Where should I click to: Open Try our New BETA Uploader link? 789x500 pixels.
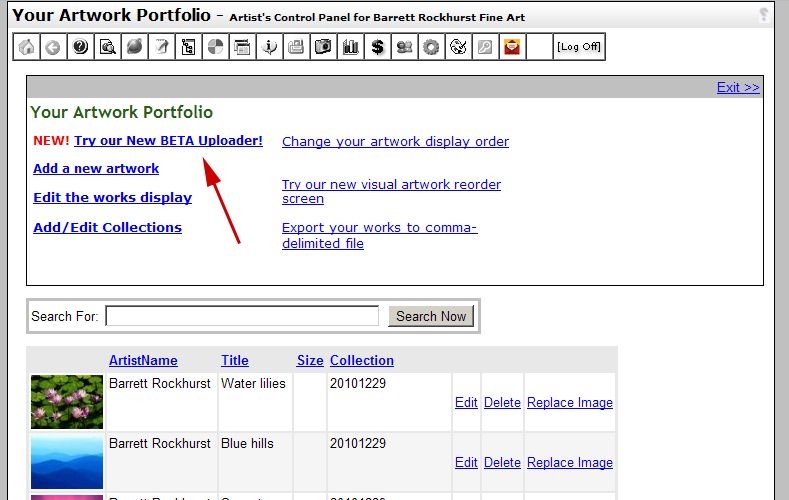click(168, 140)
